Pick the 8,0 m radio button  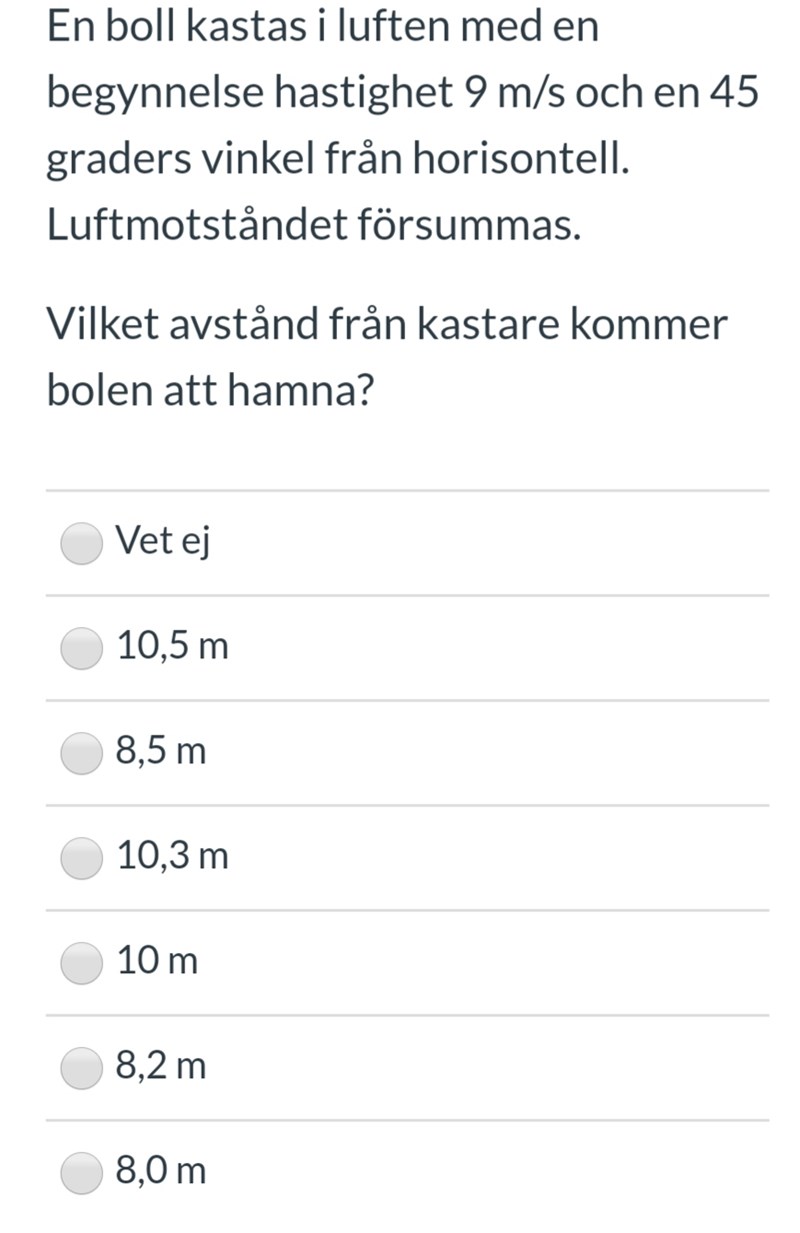click(x=81, y=1174)
